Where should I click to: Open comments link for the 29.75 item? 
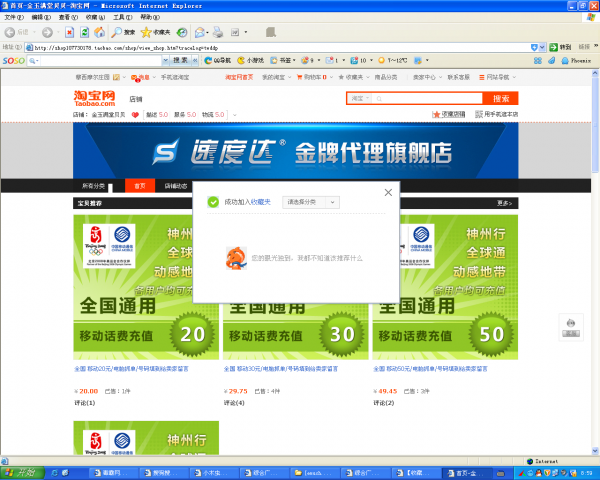234,403
